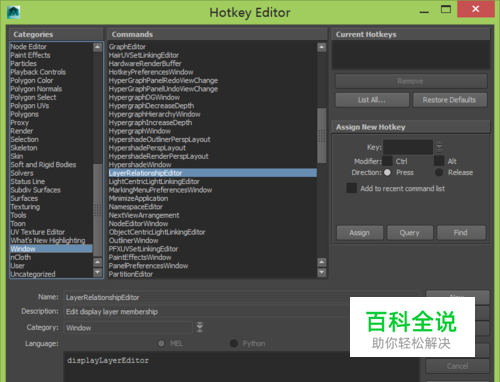The width and height of the screenshot is (500, 382).
Task: Click the Key input field
Action: tap(408, 147)
